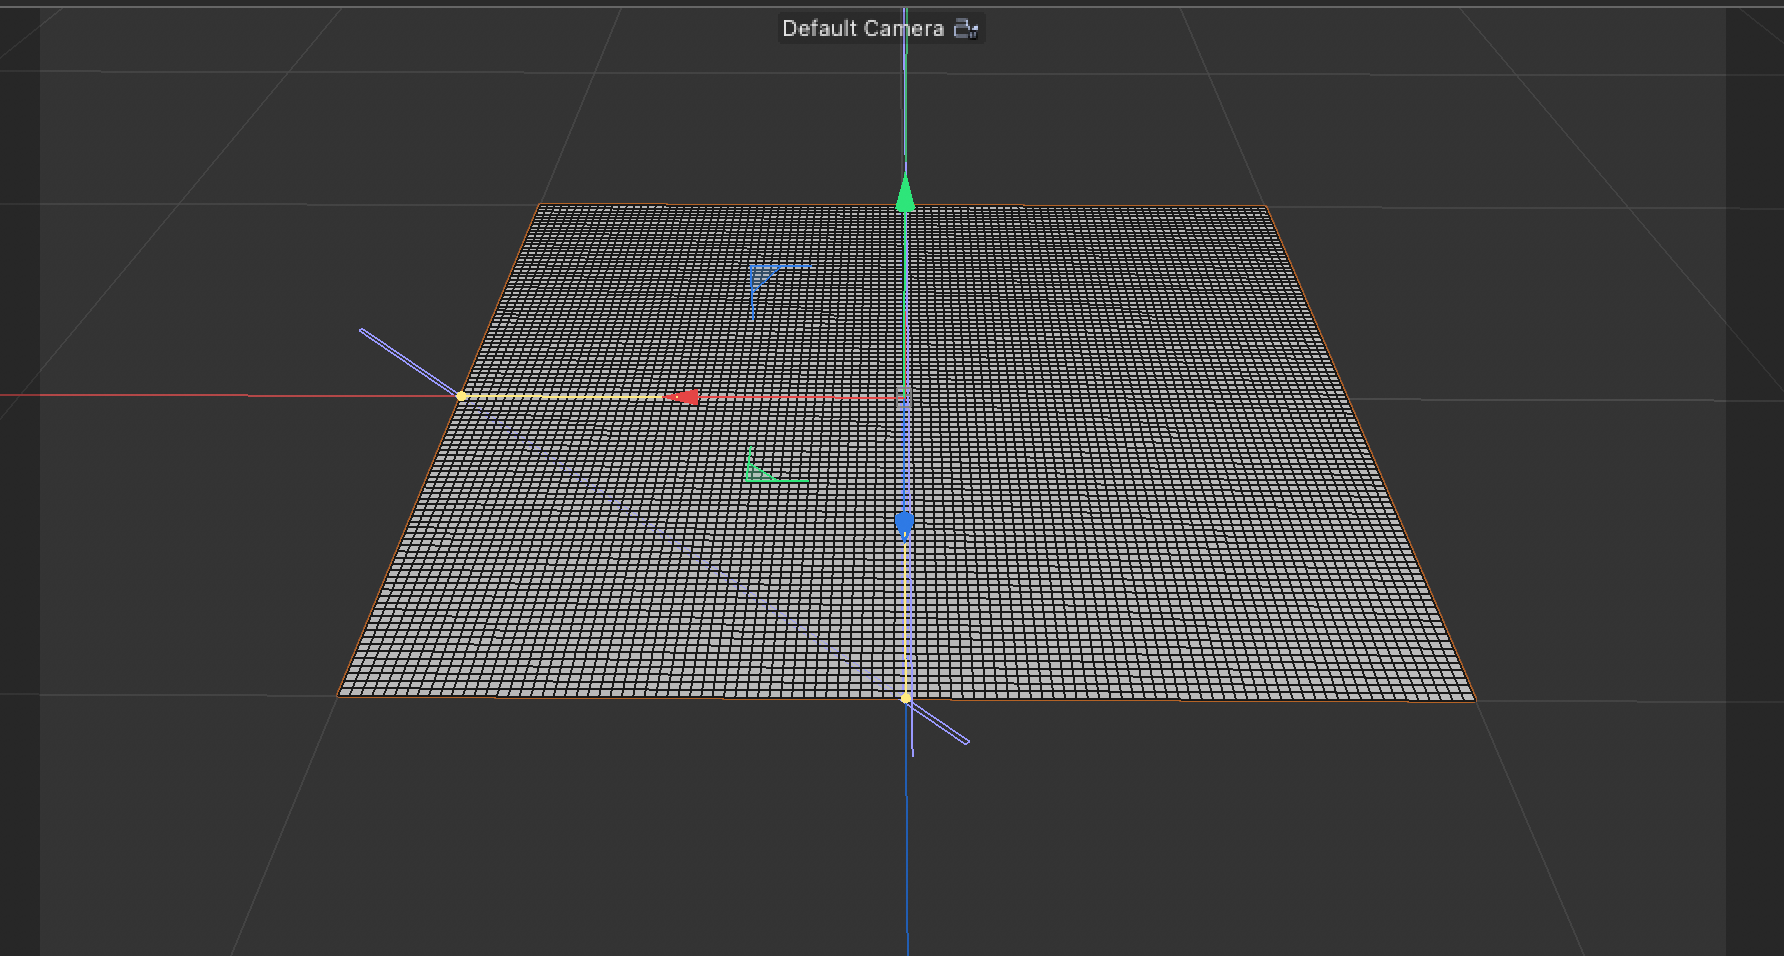Click the Default Camera label
1784x956 pixels.
(862, 28)
